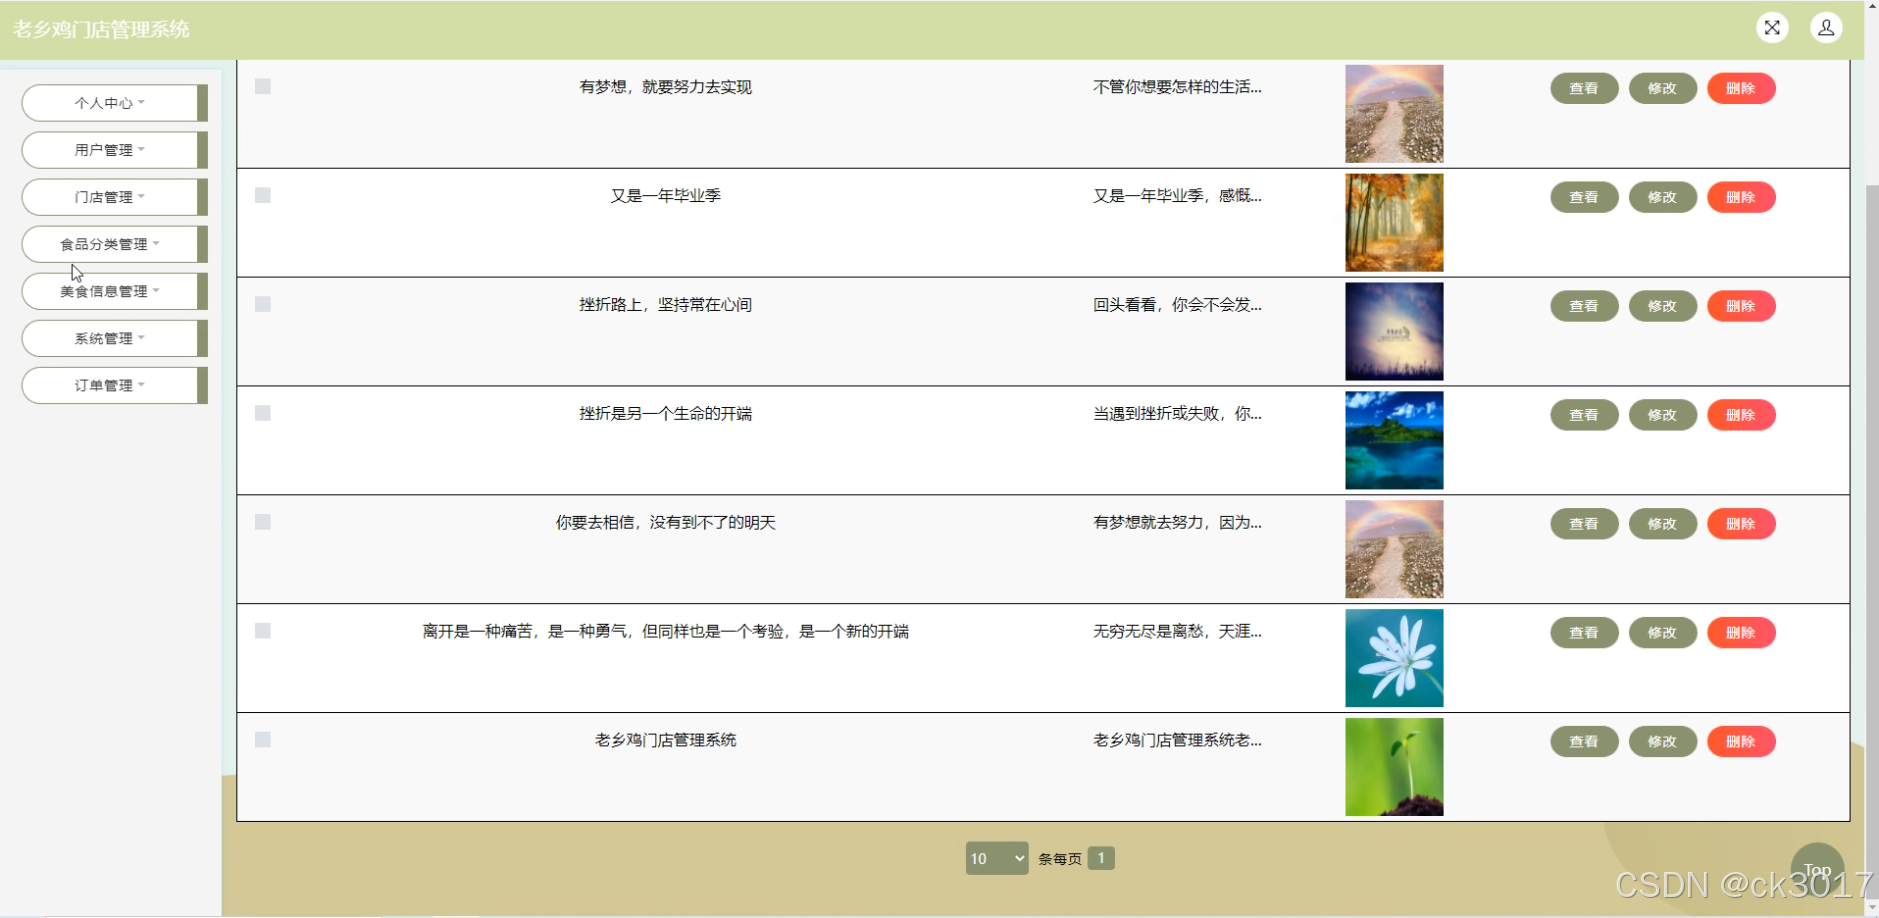This screenshot has height=918, width=1879.
Task: Open night sky thumbnail in 挫折路上 row
Action: tap(1394, 332)
